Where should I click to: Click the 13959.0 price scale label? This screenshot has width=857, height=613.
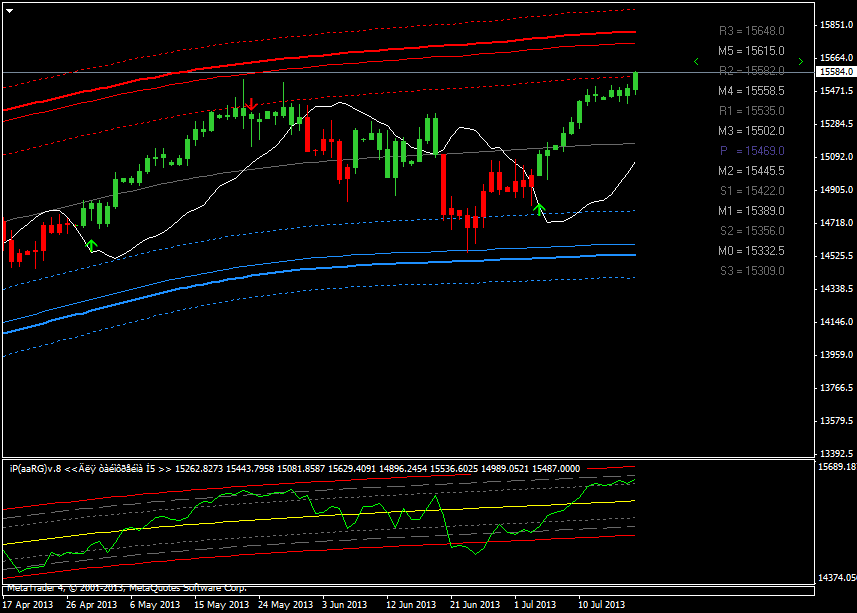pos(836,355)
